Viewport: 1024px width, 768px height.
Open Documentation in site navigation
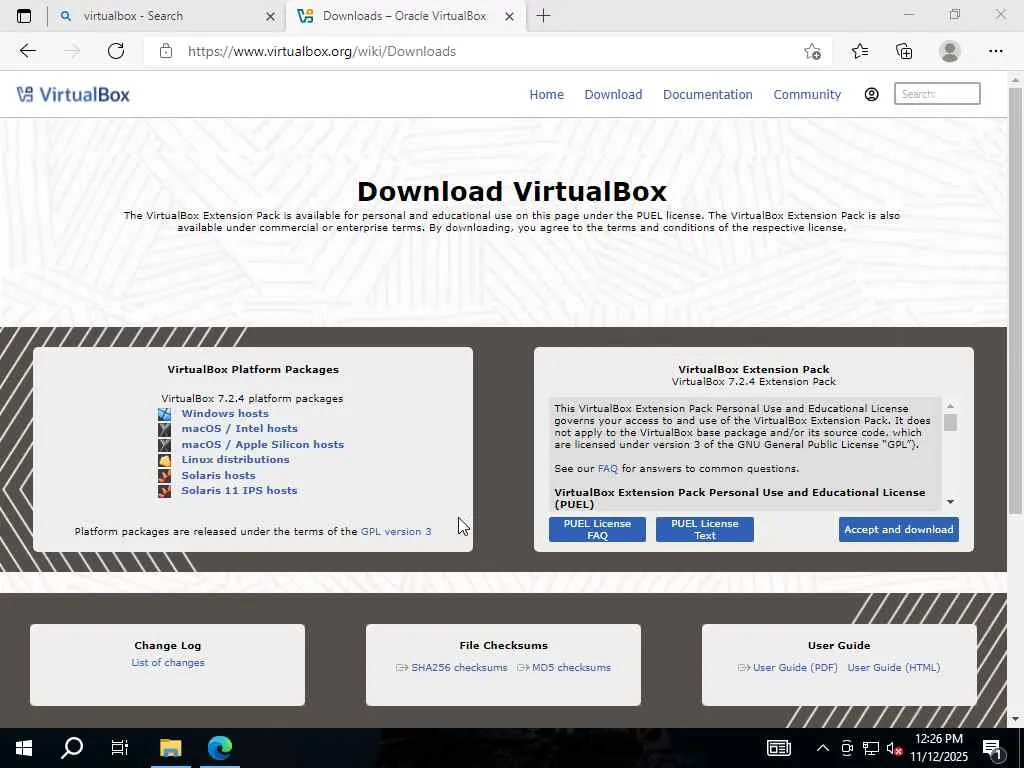click(x=708, y=95)
